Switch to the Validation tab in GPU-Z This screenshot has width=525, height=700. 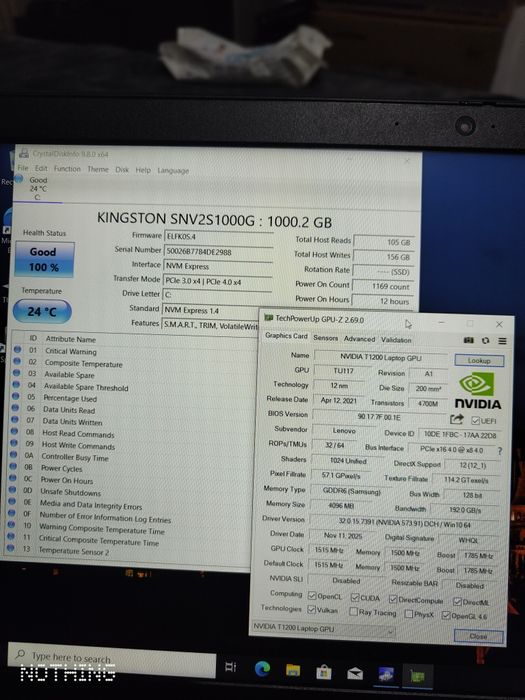[x=396, y=340]
